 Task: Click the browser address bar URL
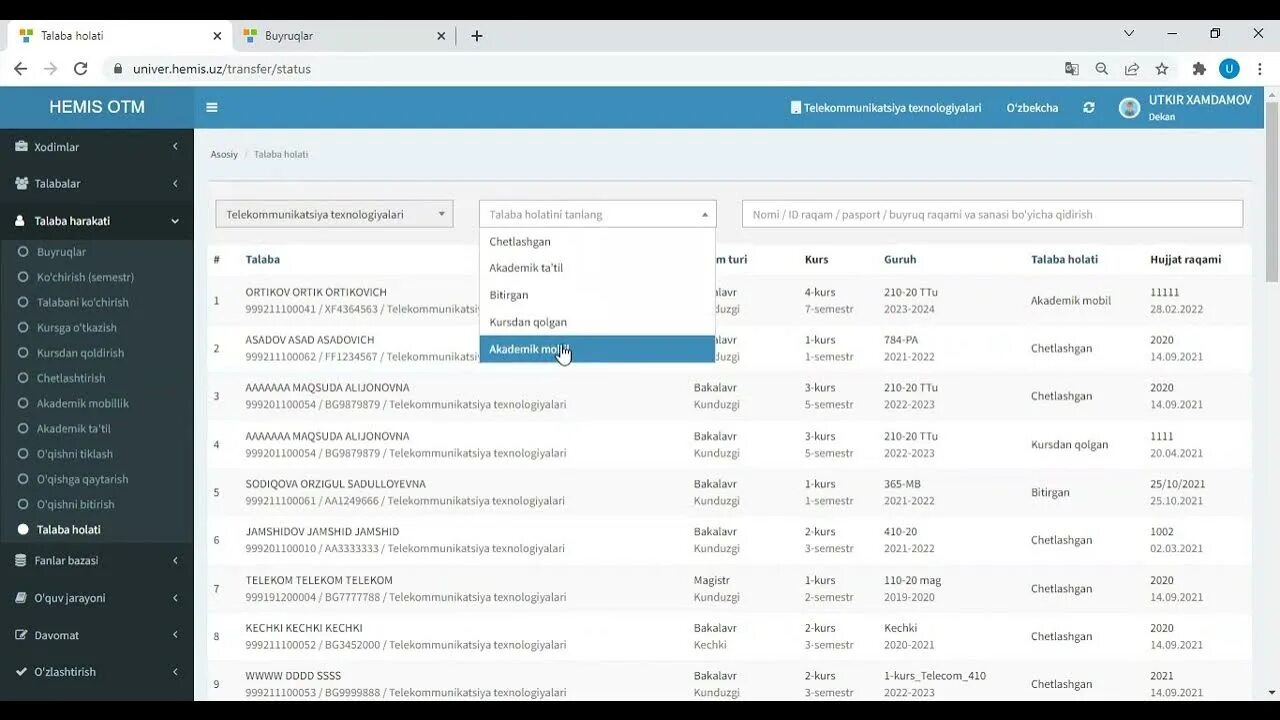coord(222,69)
